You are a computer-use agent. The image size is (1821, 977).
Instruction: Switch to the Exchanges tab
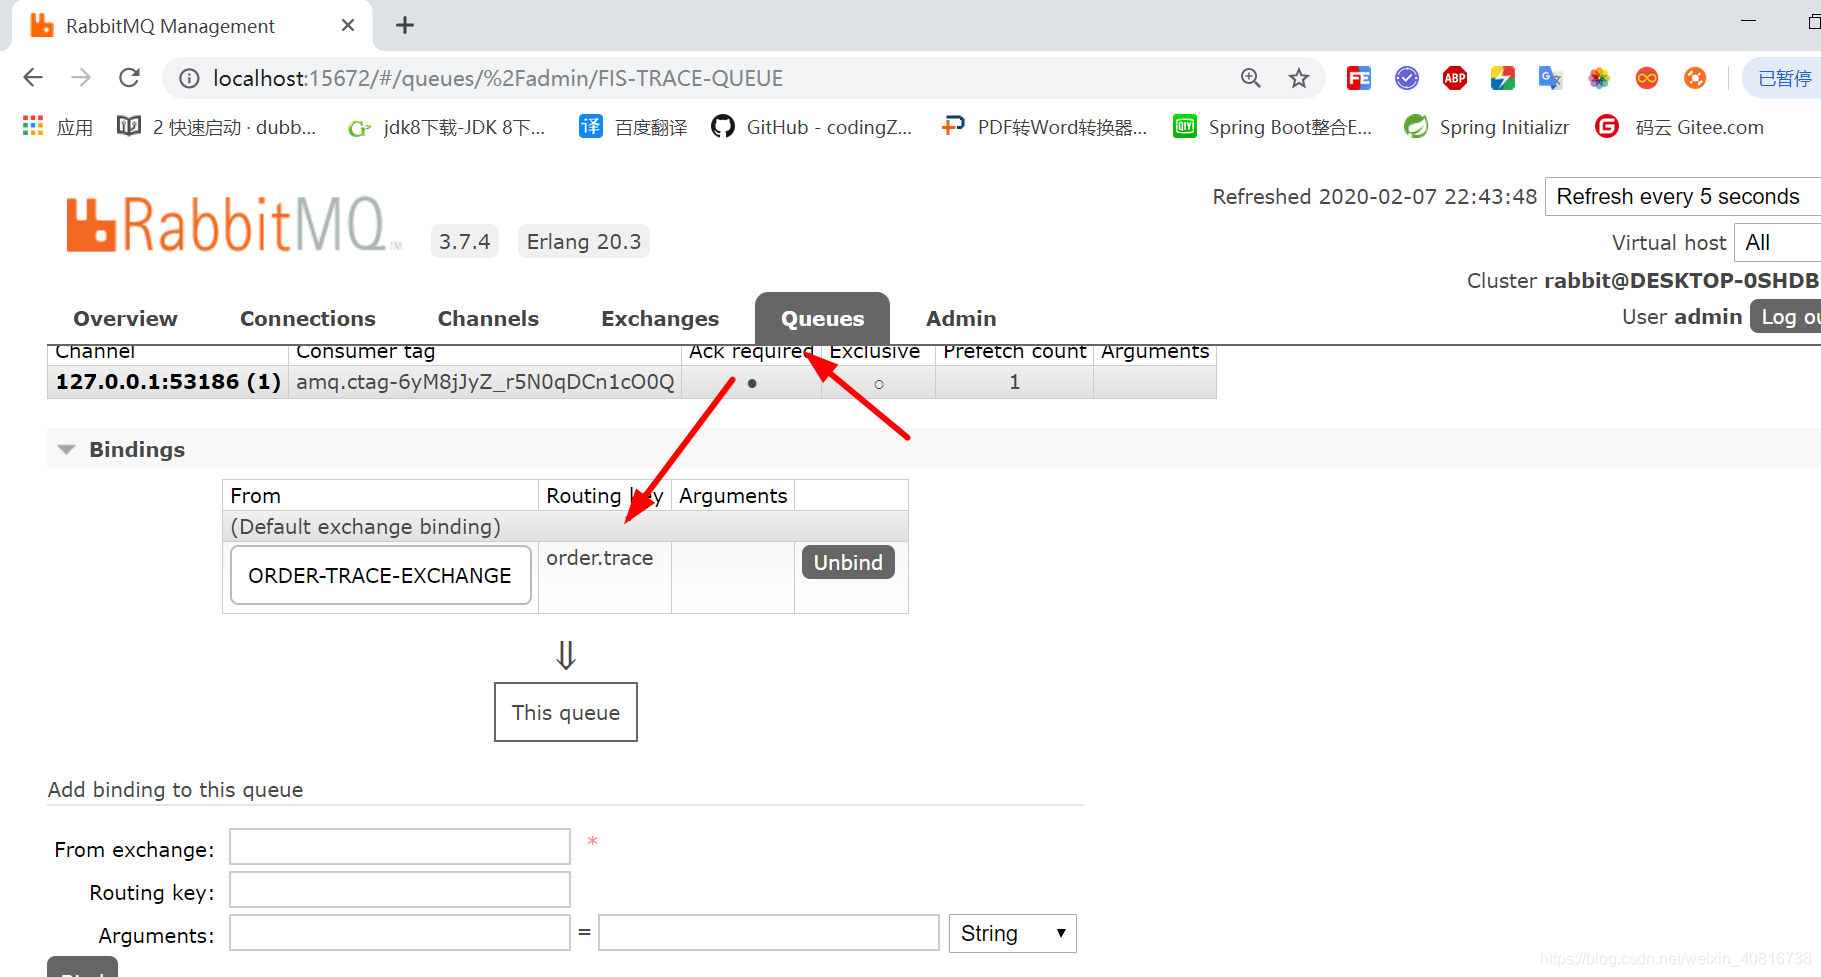(660, 318)
